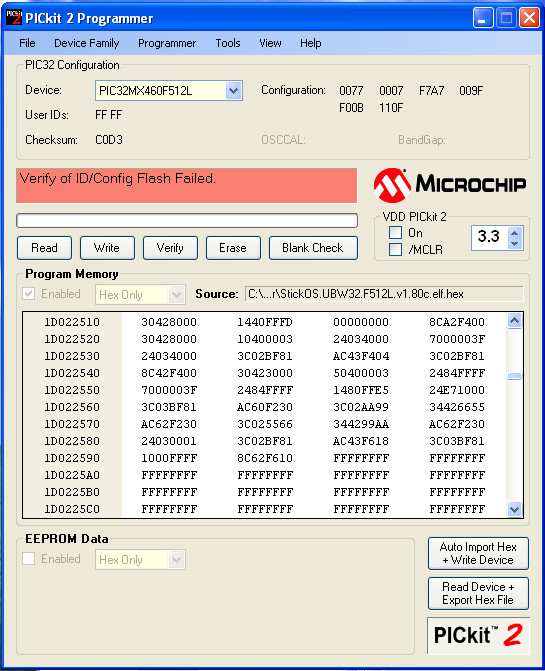Click the scroll down arrow in Program Memory

click(515, 509)
